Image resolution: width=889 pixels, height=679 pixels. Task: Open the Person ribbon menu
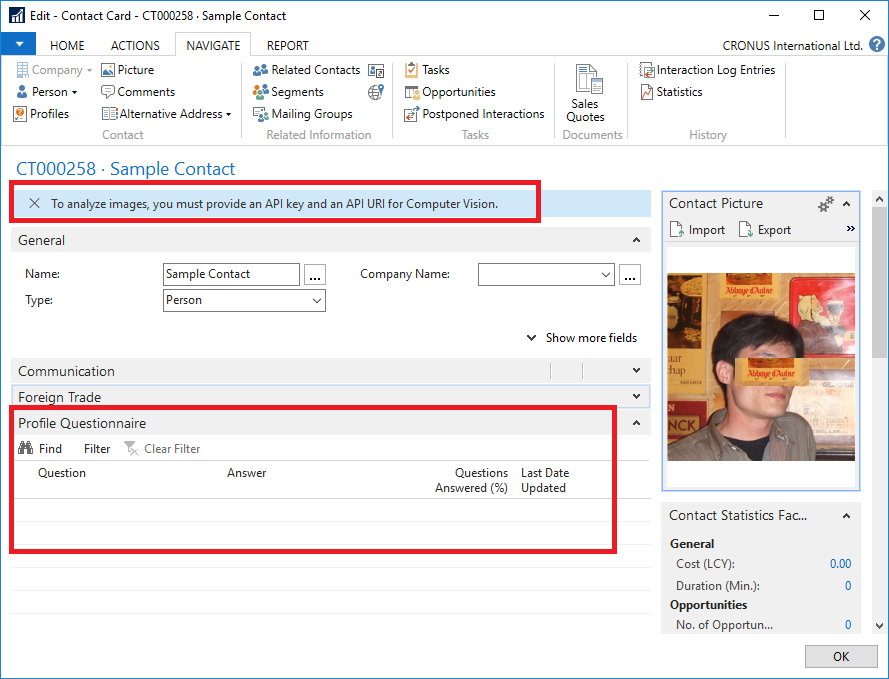coord(46,92)
